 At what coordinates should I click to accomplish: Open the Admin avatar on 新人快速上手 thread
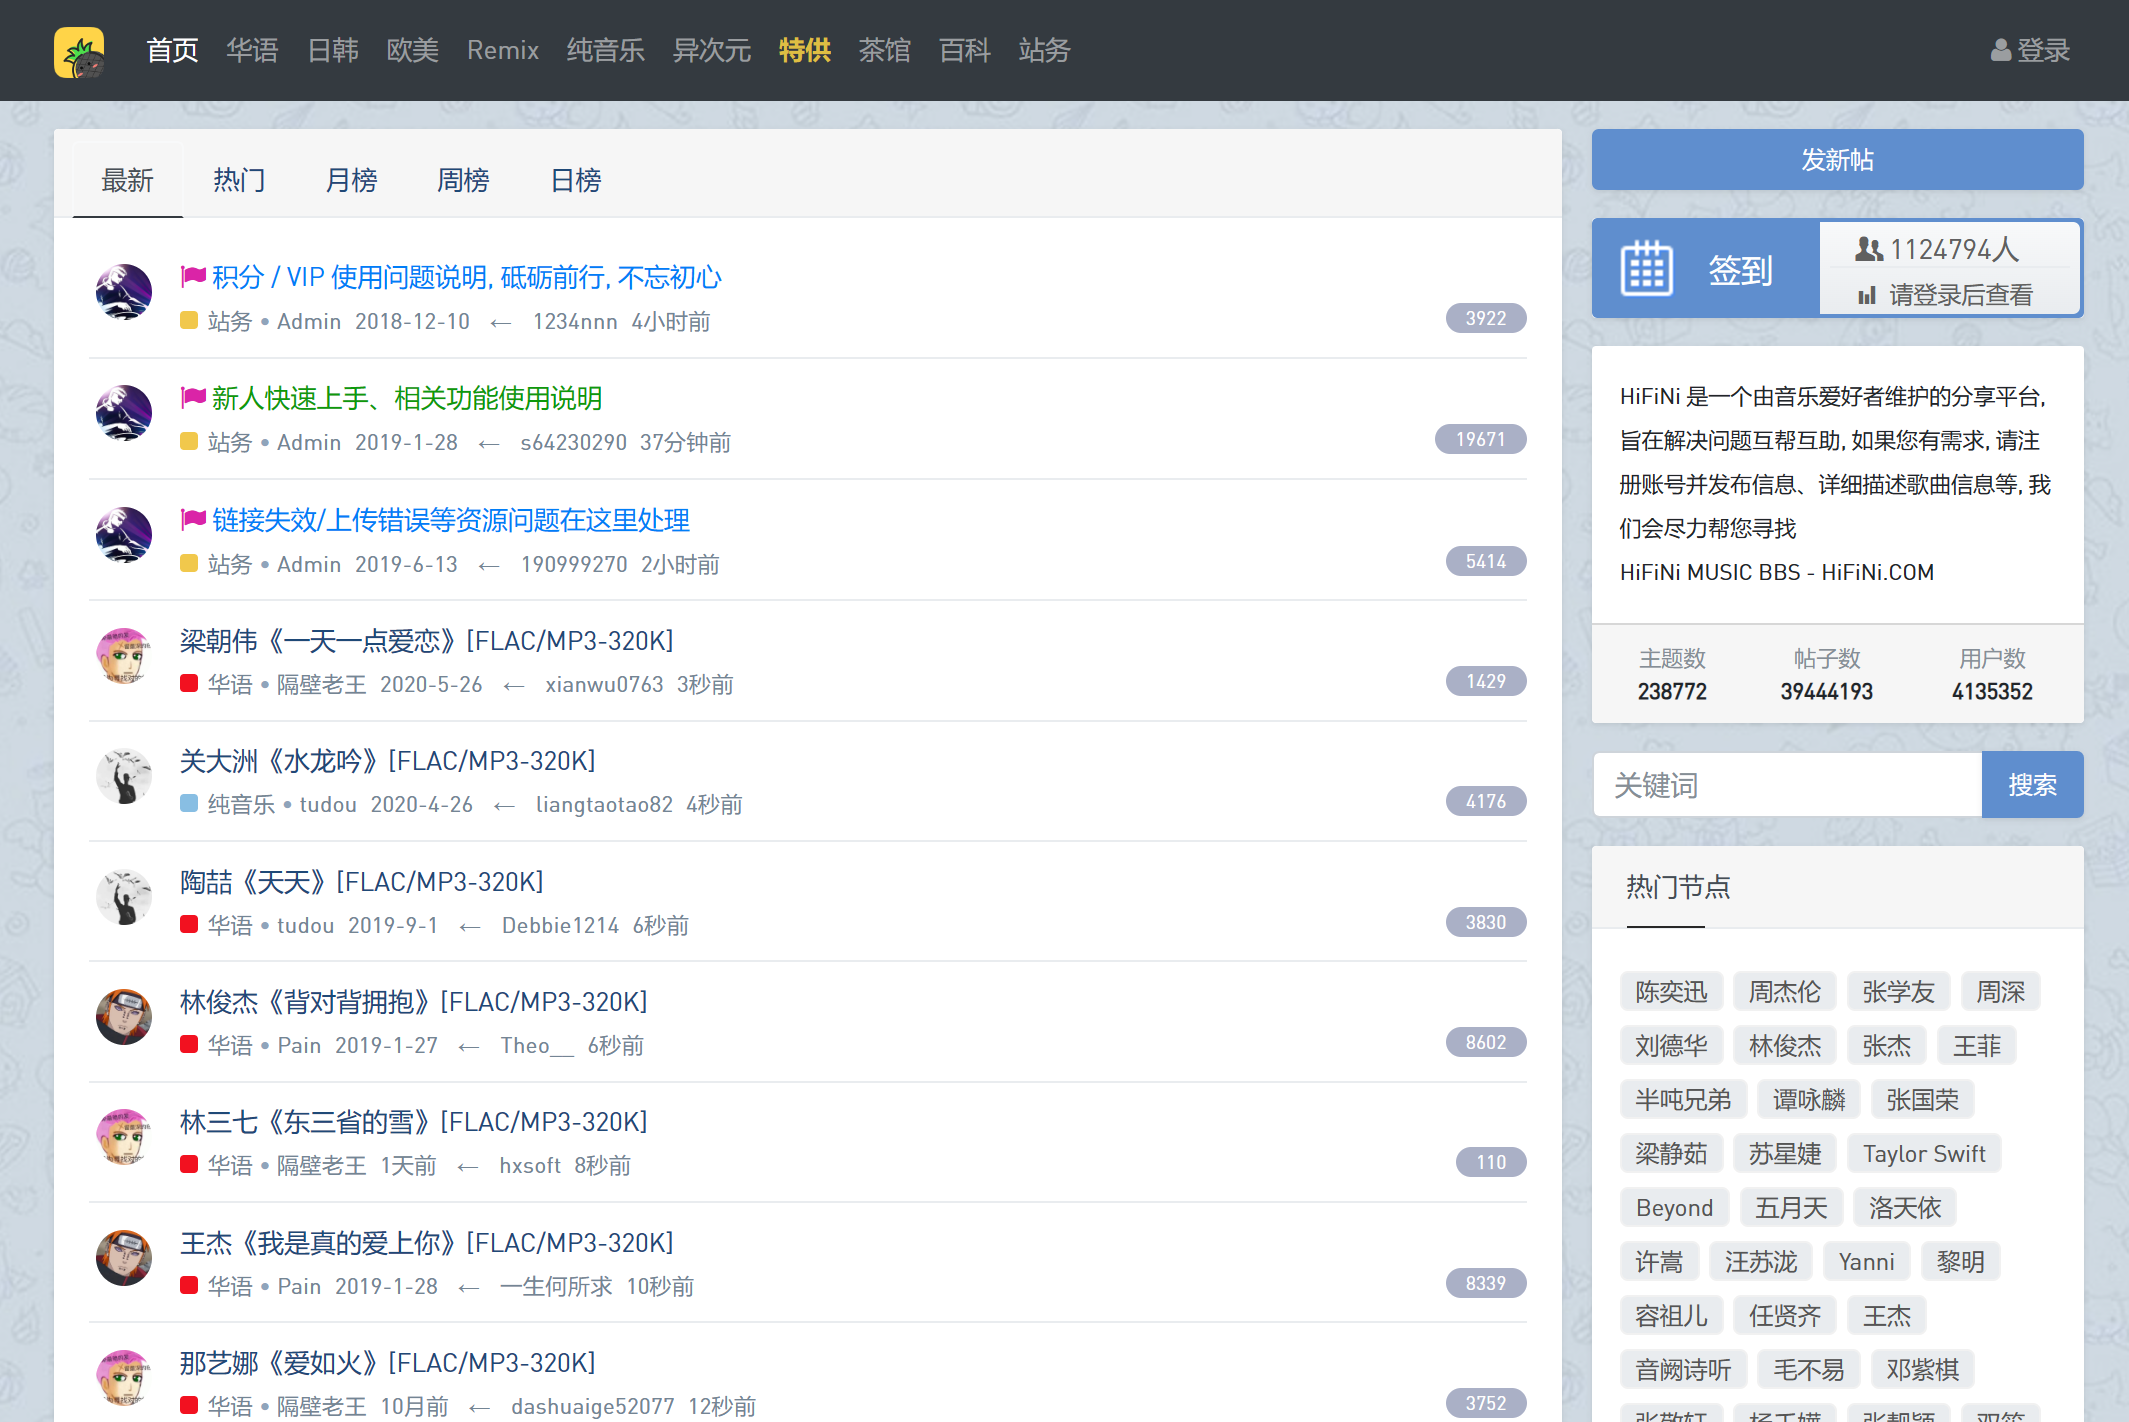coord(124,413)
